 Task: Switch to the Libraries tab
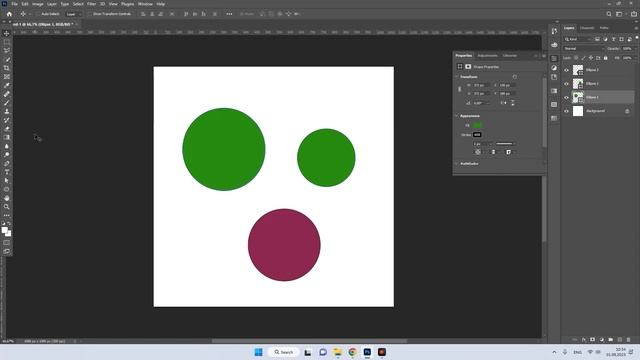[x=510, y=56]
